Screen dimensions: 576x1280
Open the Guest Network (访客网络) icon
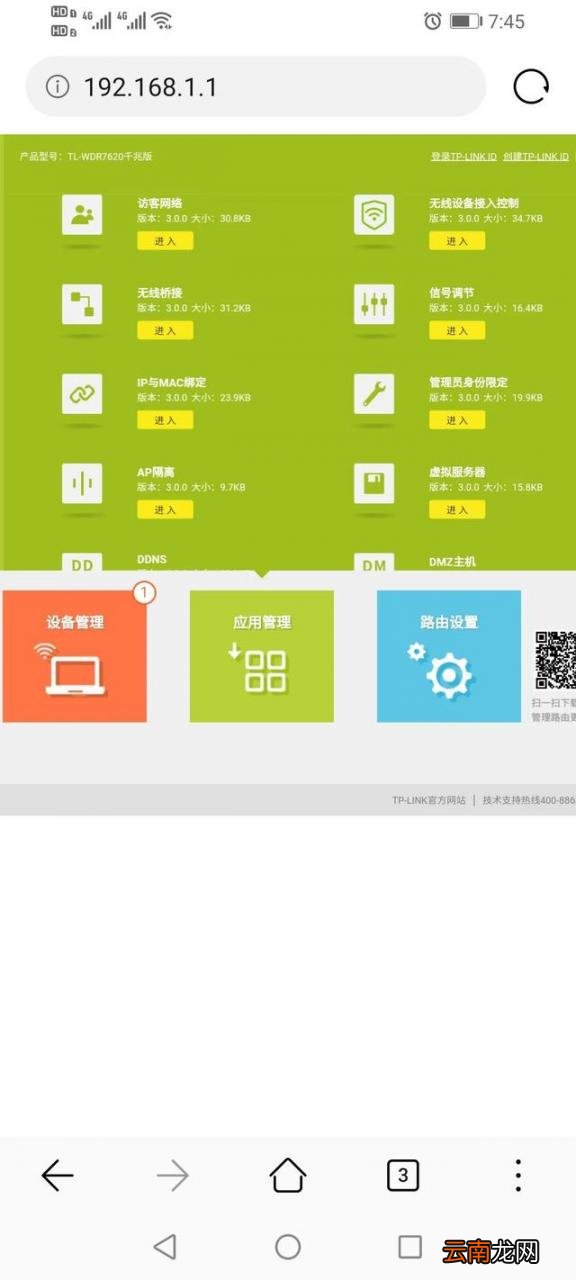point(82,215)
